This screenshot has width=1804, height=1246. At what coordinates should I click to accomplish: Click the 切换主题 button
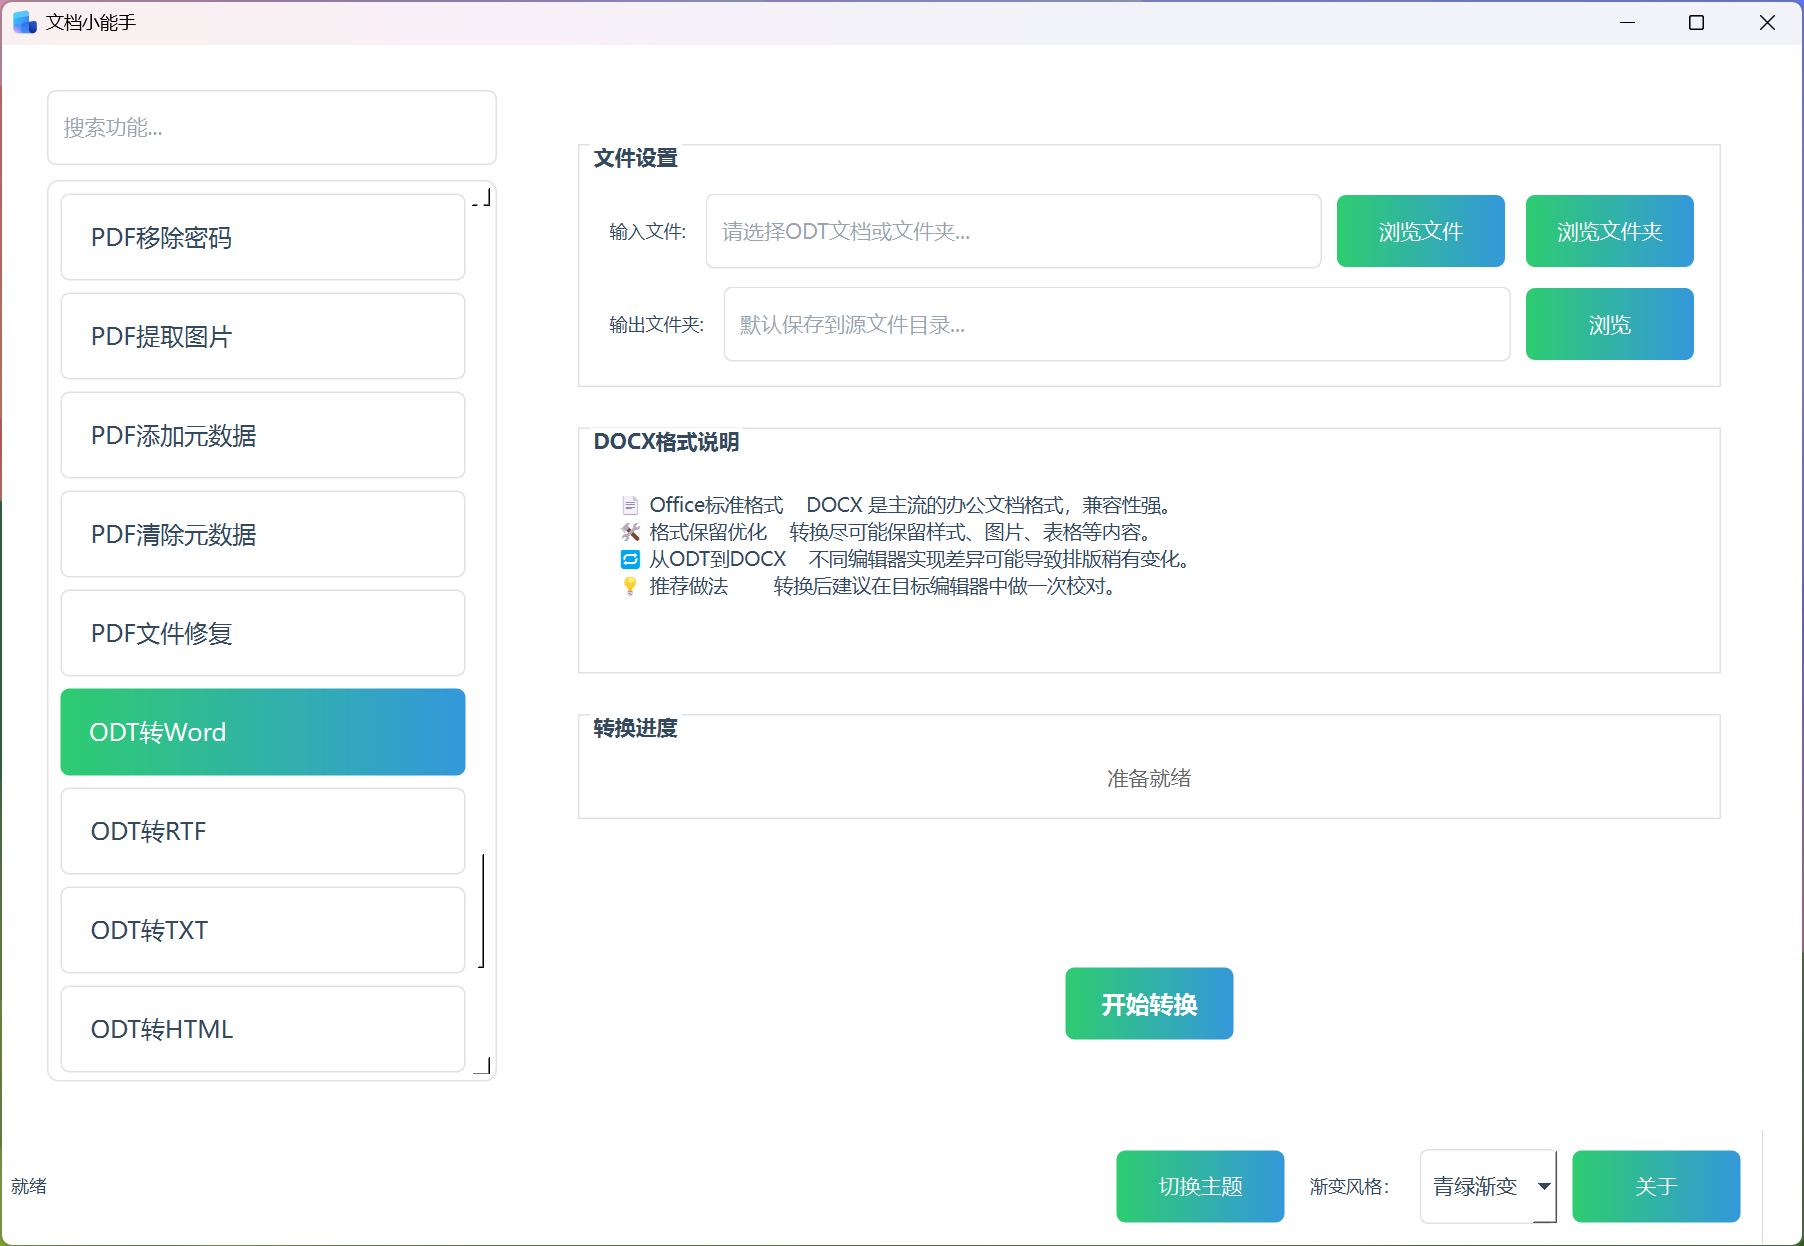click(x=1199, y=1186)
